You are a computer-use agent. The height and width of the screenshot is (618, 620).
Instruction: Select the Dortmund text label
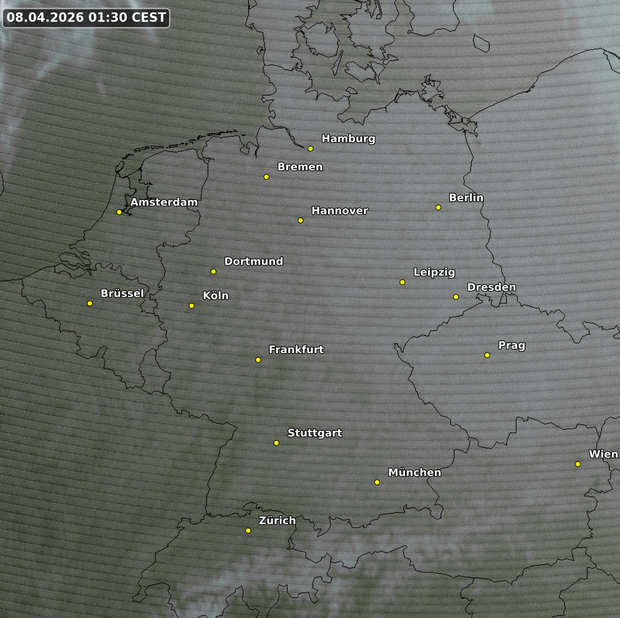point(253,261)
